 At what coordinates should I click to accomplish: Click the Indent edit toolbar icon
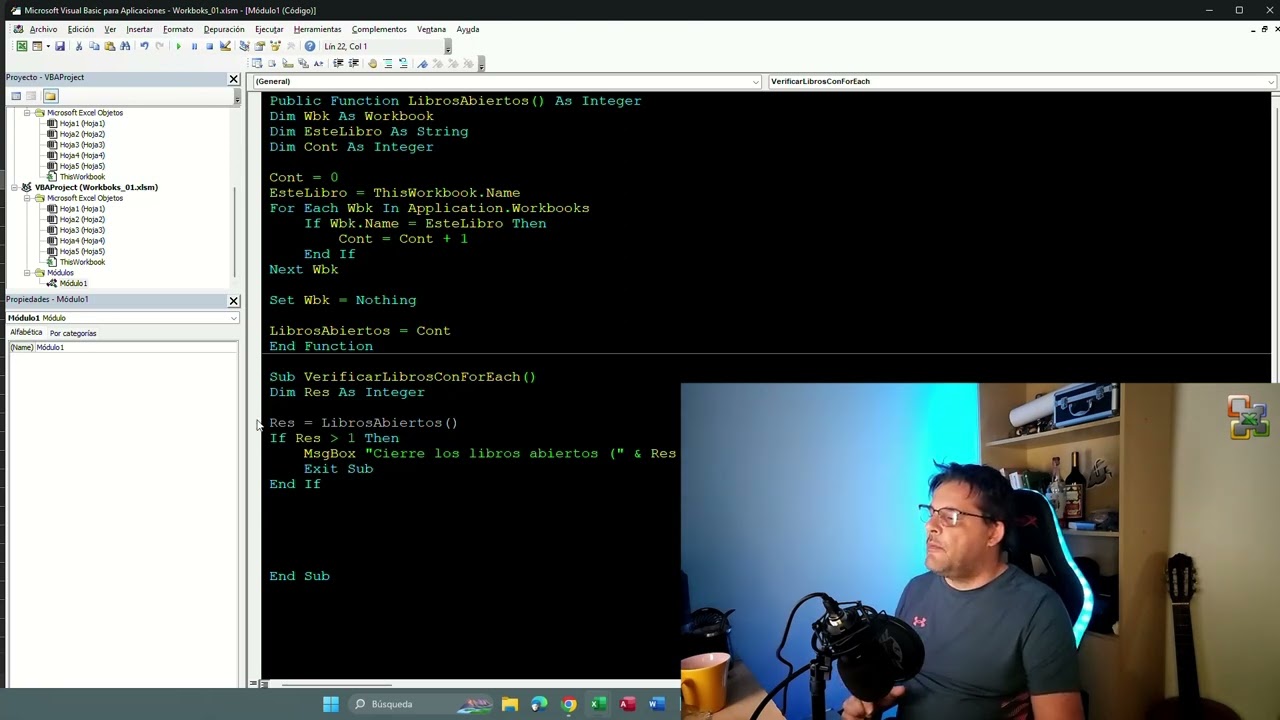[338, 63]
